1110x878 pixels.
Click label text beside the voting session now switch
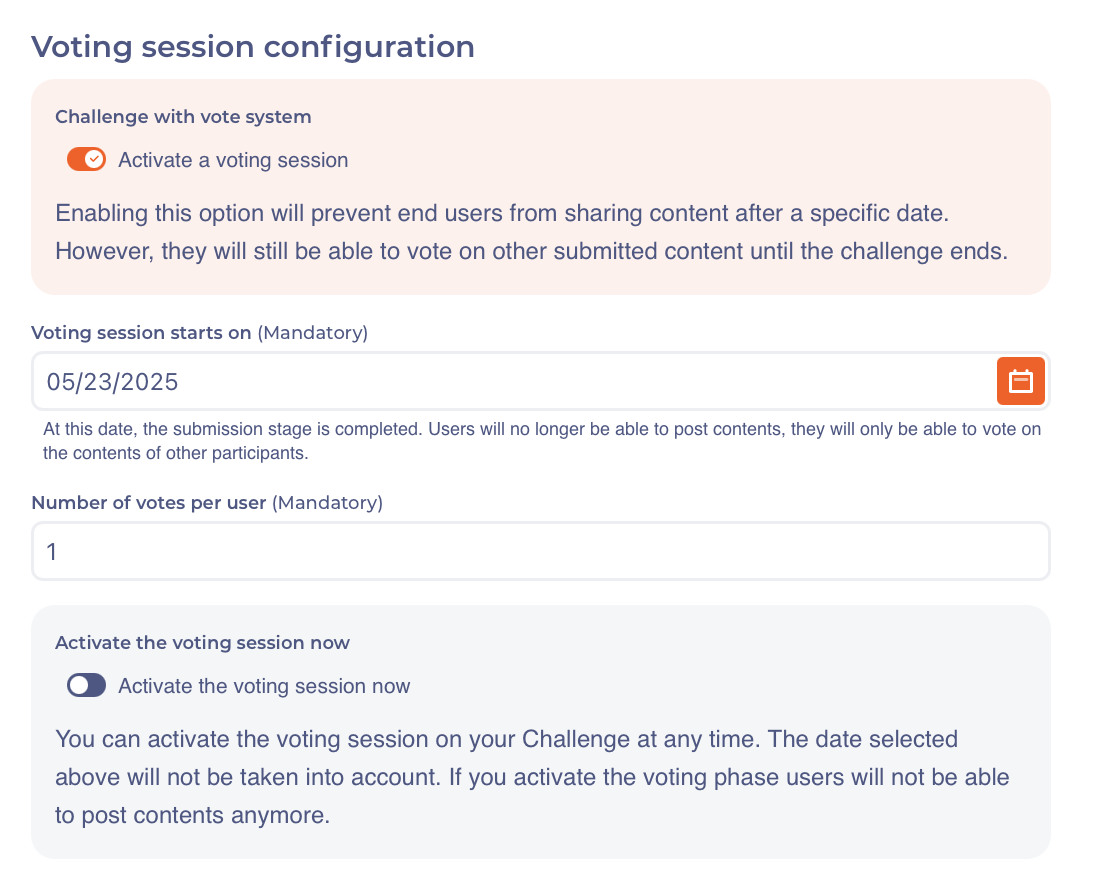point(264,686)
